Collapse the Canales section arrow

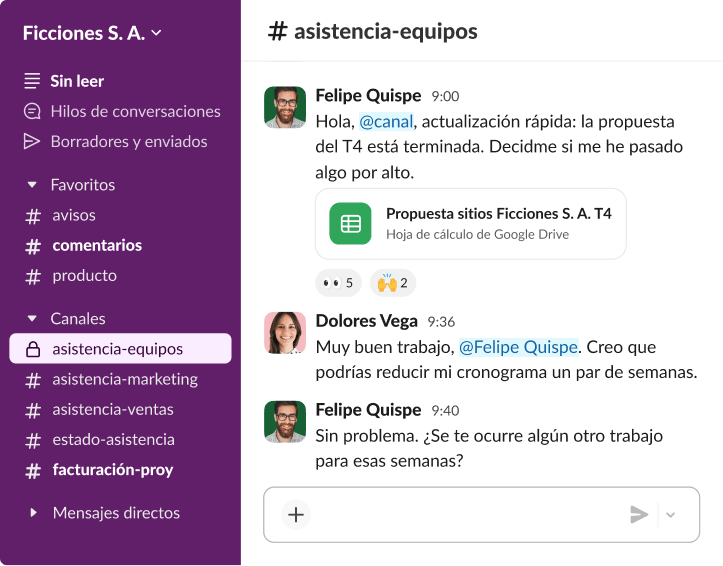(32, 318)
